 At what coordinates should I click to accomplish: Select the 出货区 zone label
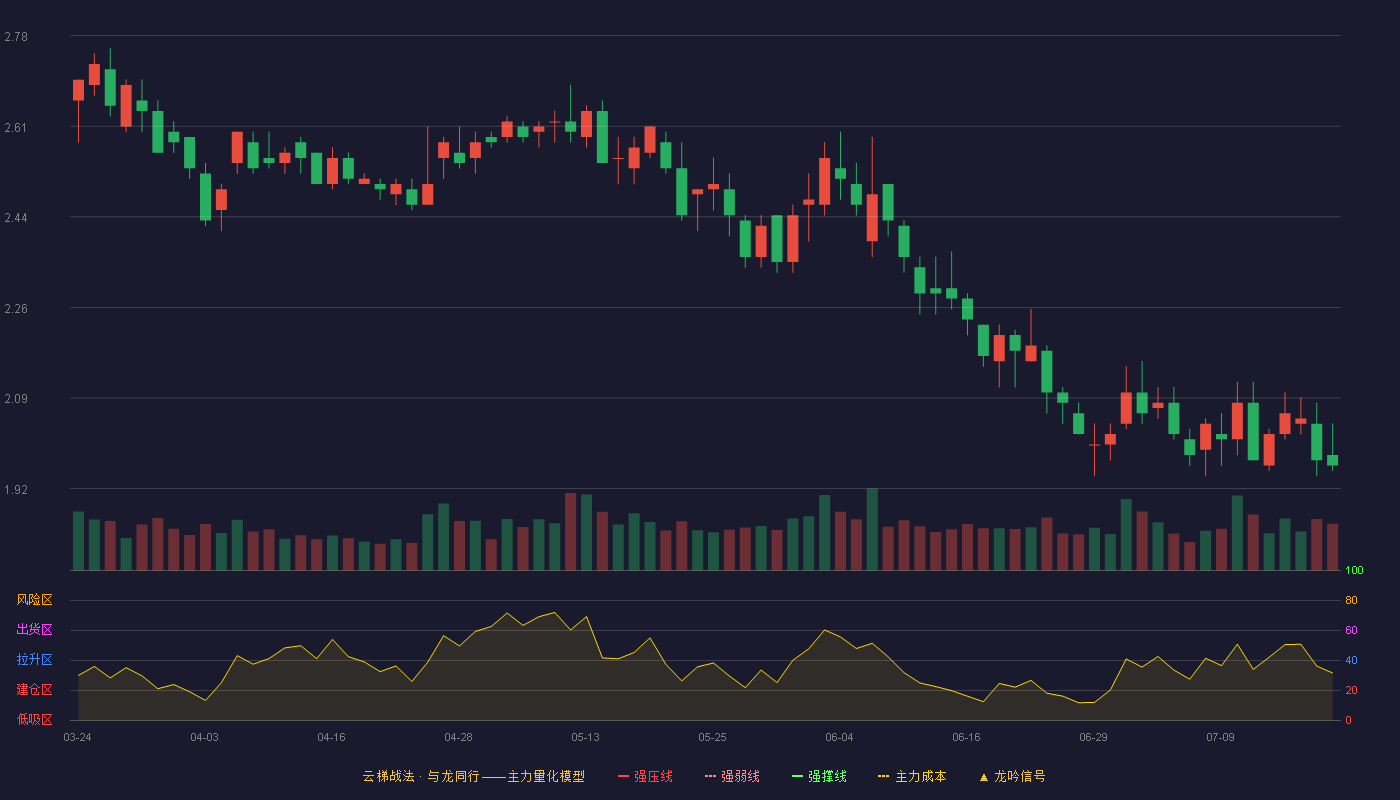tap(34, 630)
